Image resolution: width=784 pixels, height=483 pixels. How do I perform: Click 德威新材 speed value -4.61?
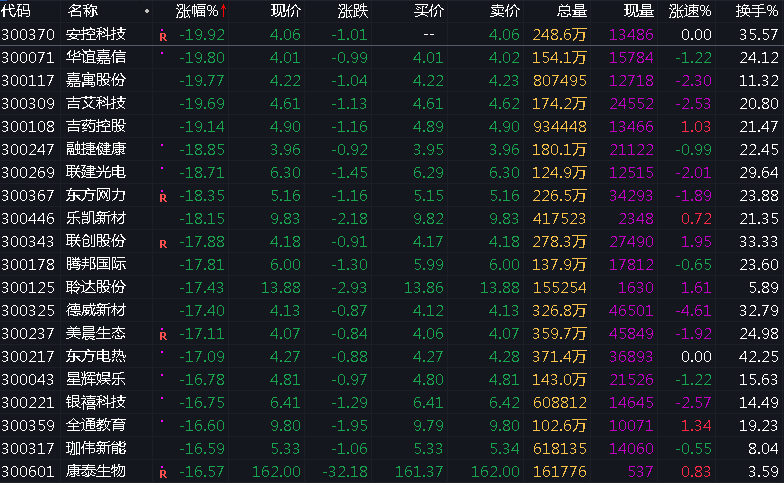694,310
